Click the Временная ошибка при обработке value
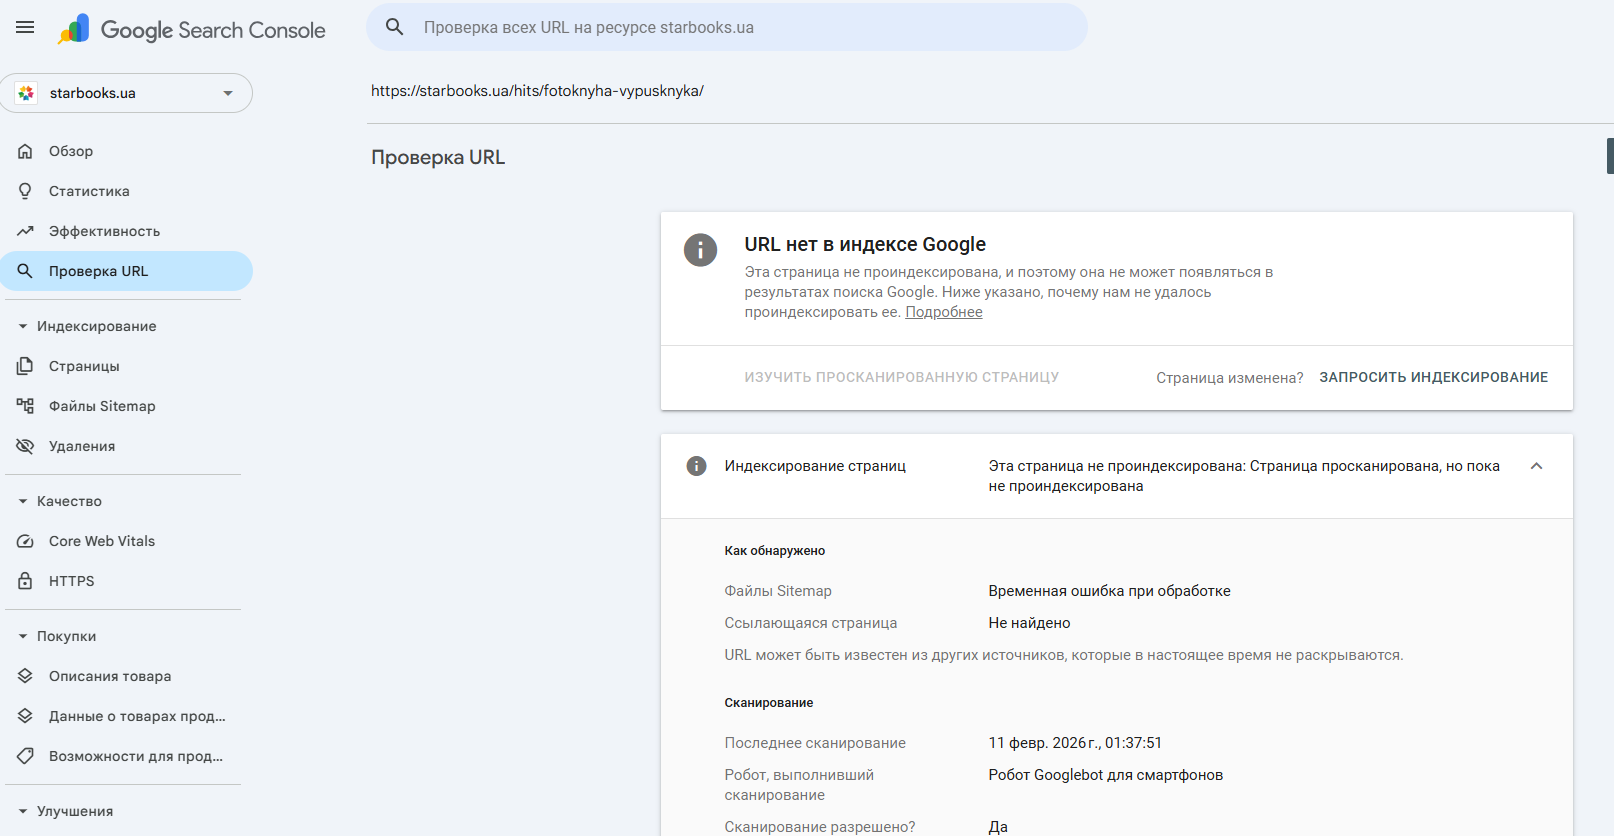This screenshot has width=1614, height=836. pyautogui.click(x=1109, y=591)
